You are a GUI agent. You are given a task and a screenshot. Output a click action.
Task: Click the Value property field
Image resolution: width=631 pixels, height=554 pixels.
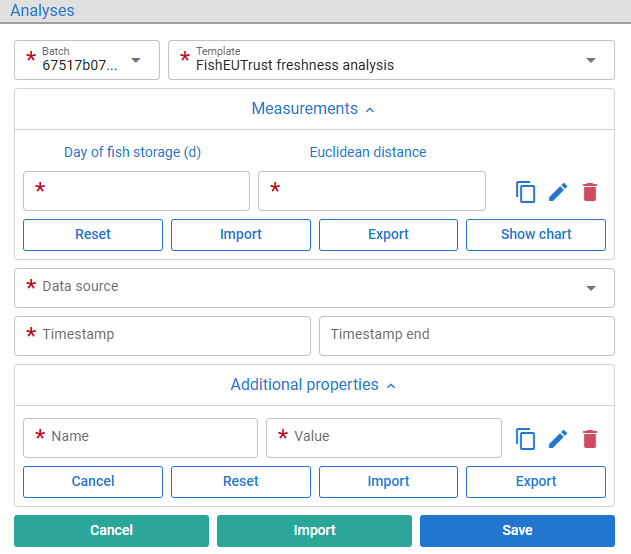(x=384, y=438)
